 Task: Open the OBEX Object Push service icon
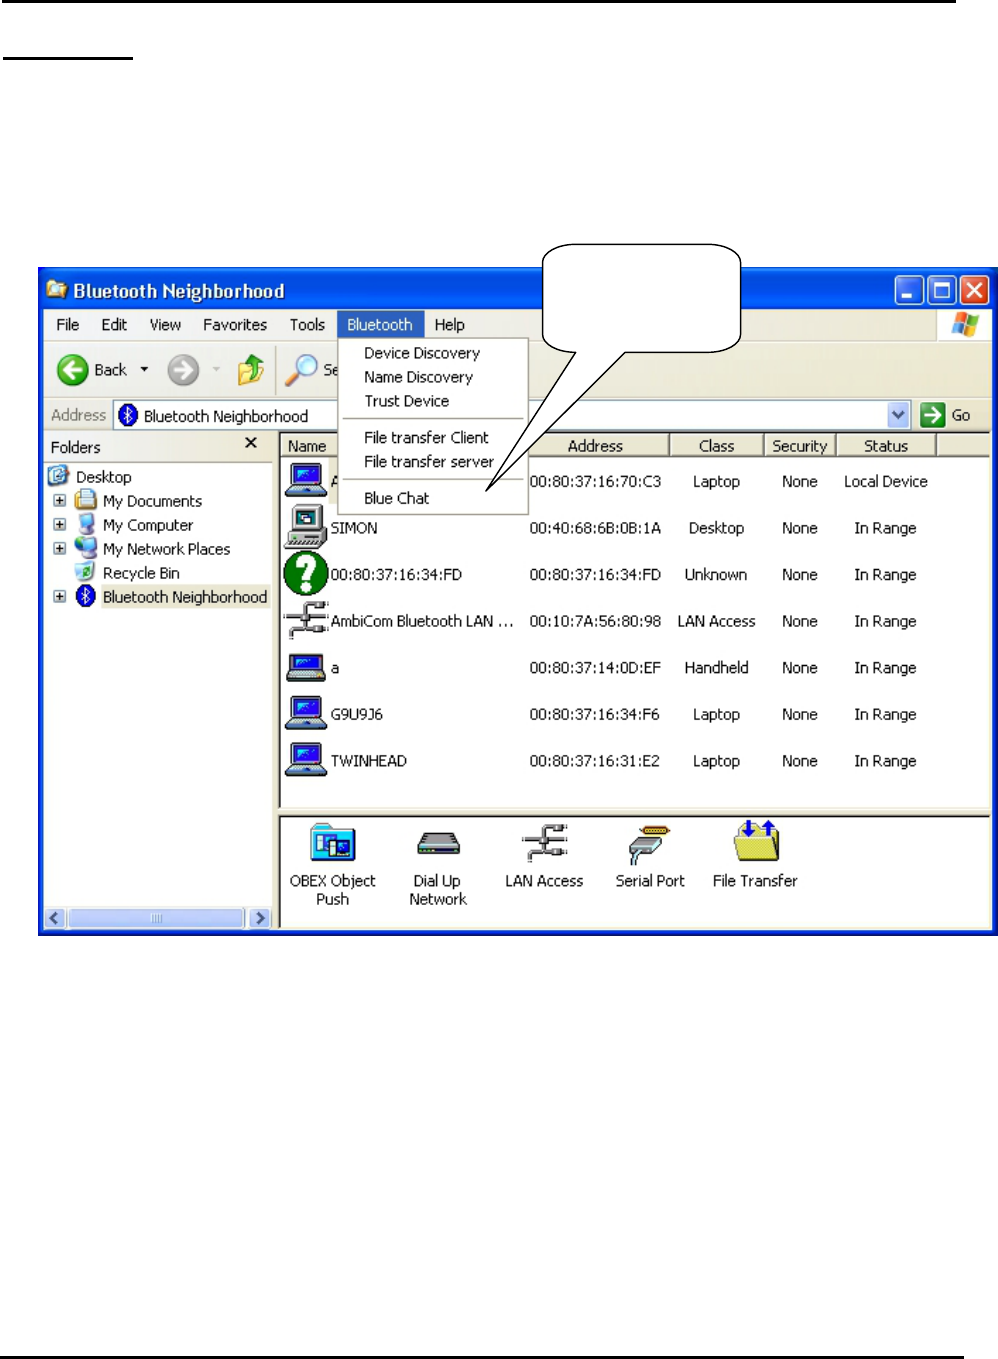click(x=332, y=843)
